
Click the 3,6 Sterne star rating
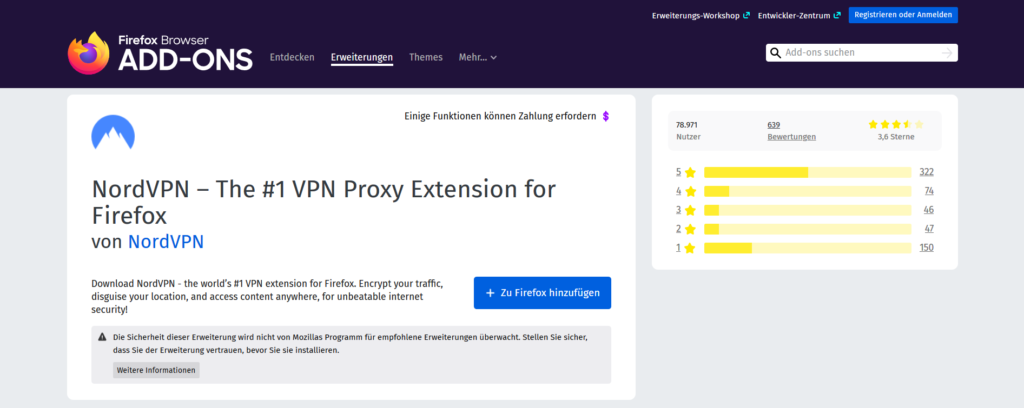click(x=896, y=124)
